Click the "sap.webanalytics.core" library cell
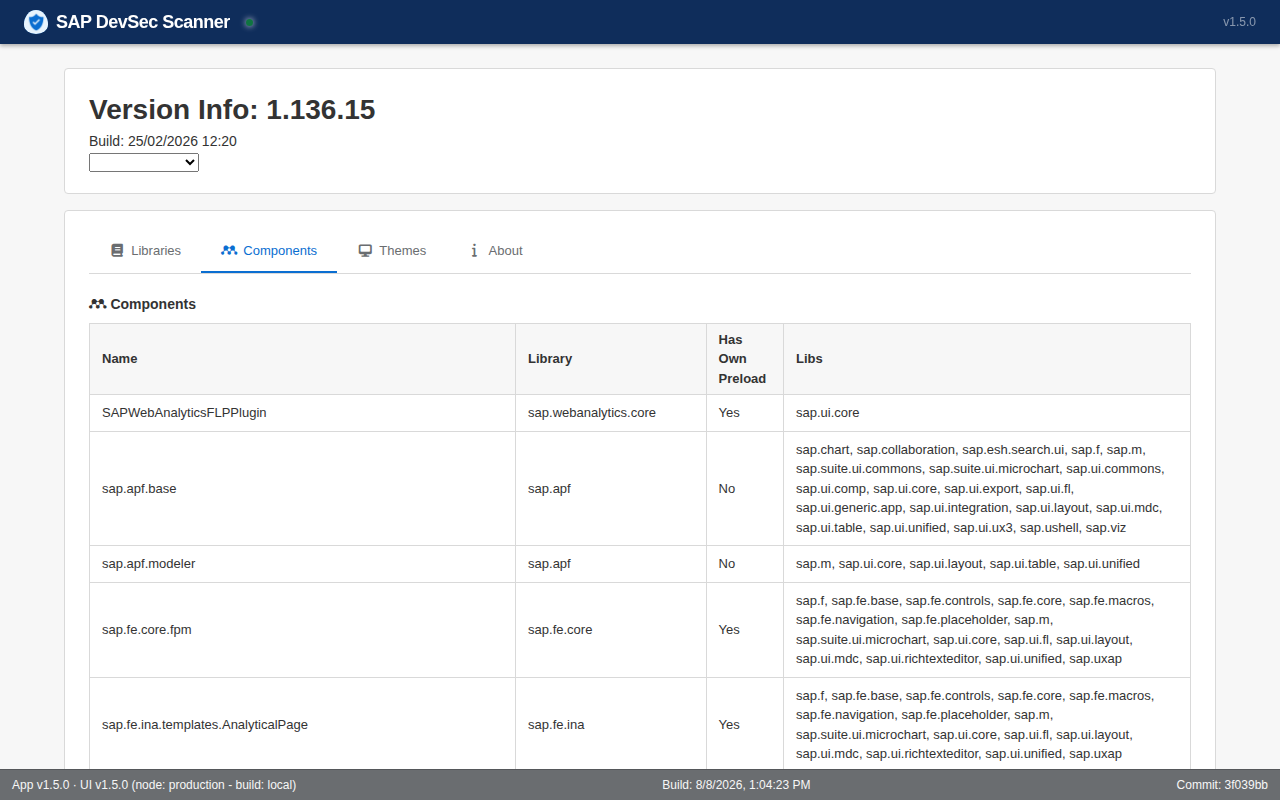This screenshot has width=1280, height=800. coord(611,413)
